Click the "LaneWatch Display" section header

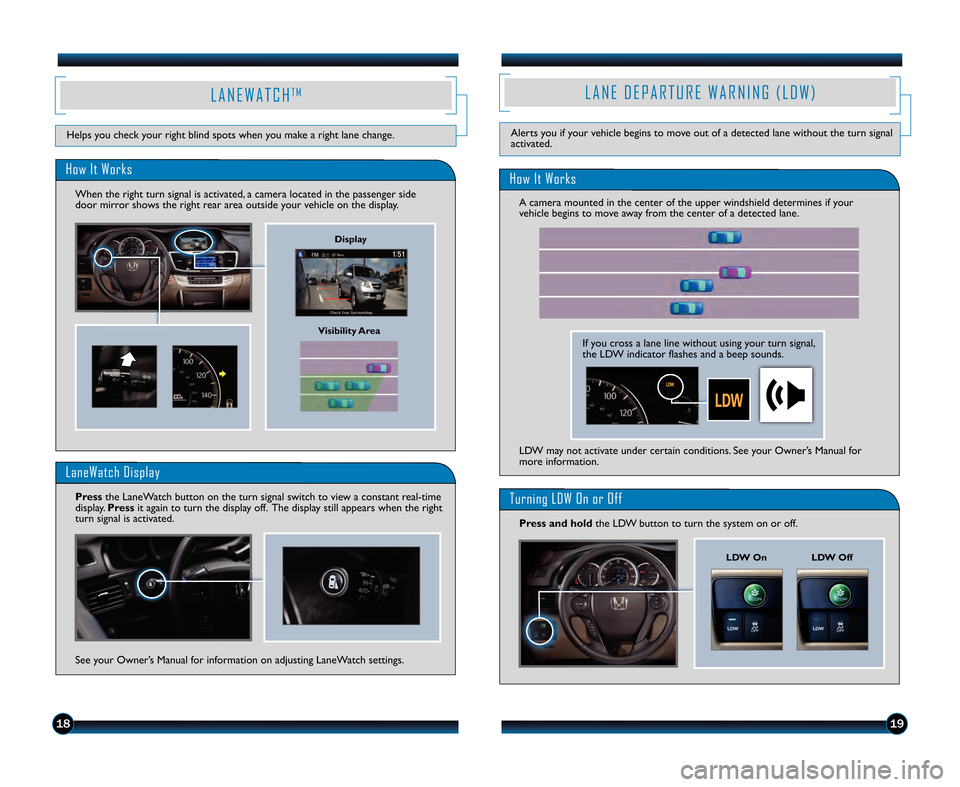[x=112, y=472]
